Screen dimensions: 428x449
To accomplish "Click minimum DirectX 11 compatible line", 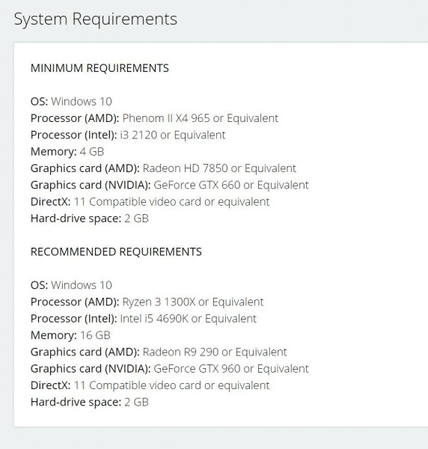I will click(150, 202).
